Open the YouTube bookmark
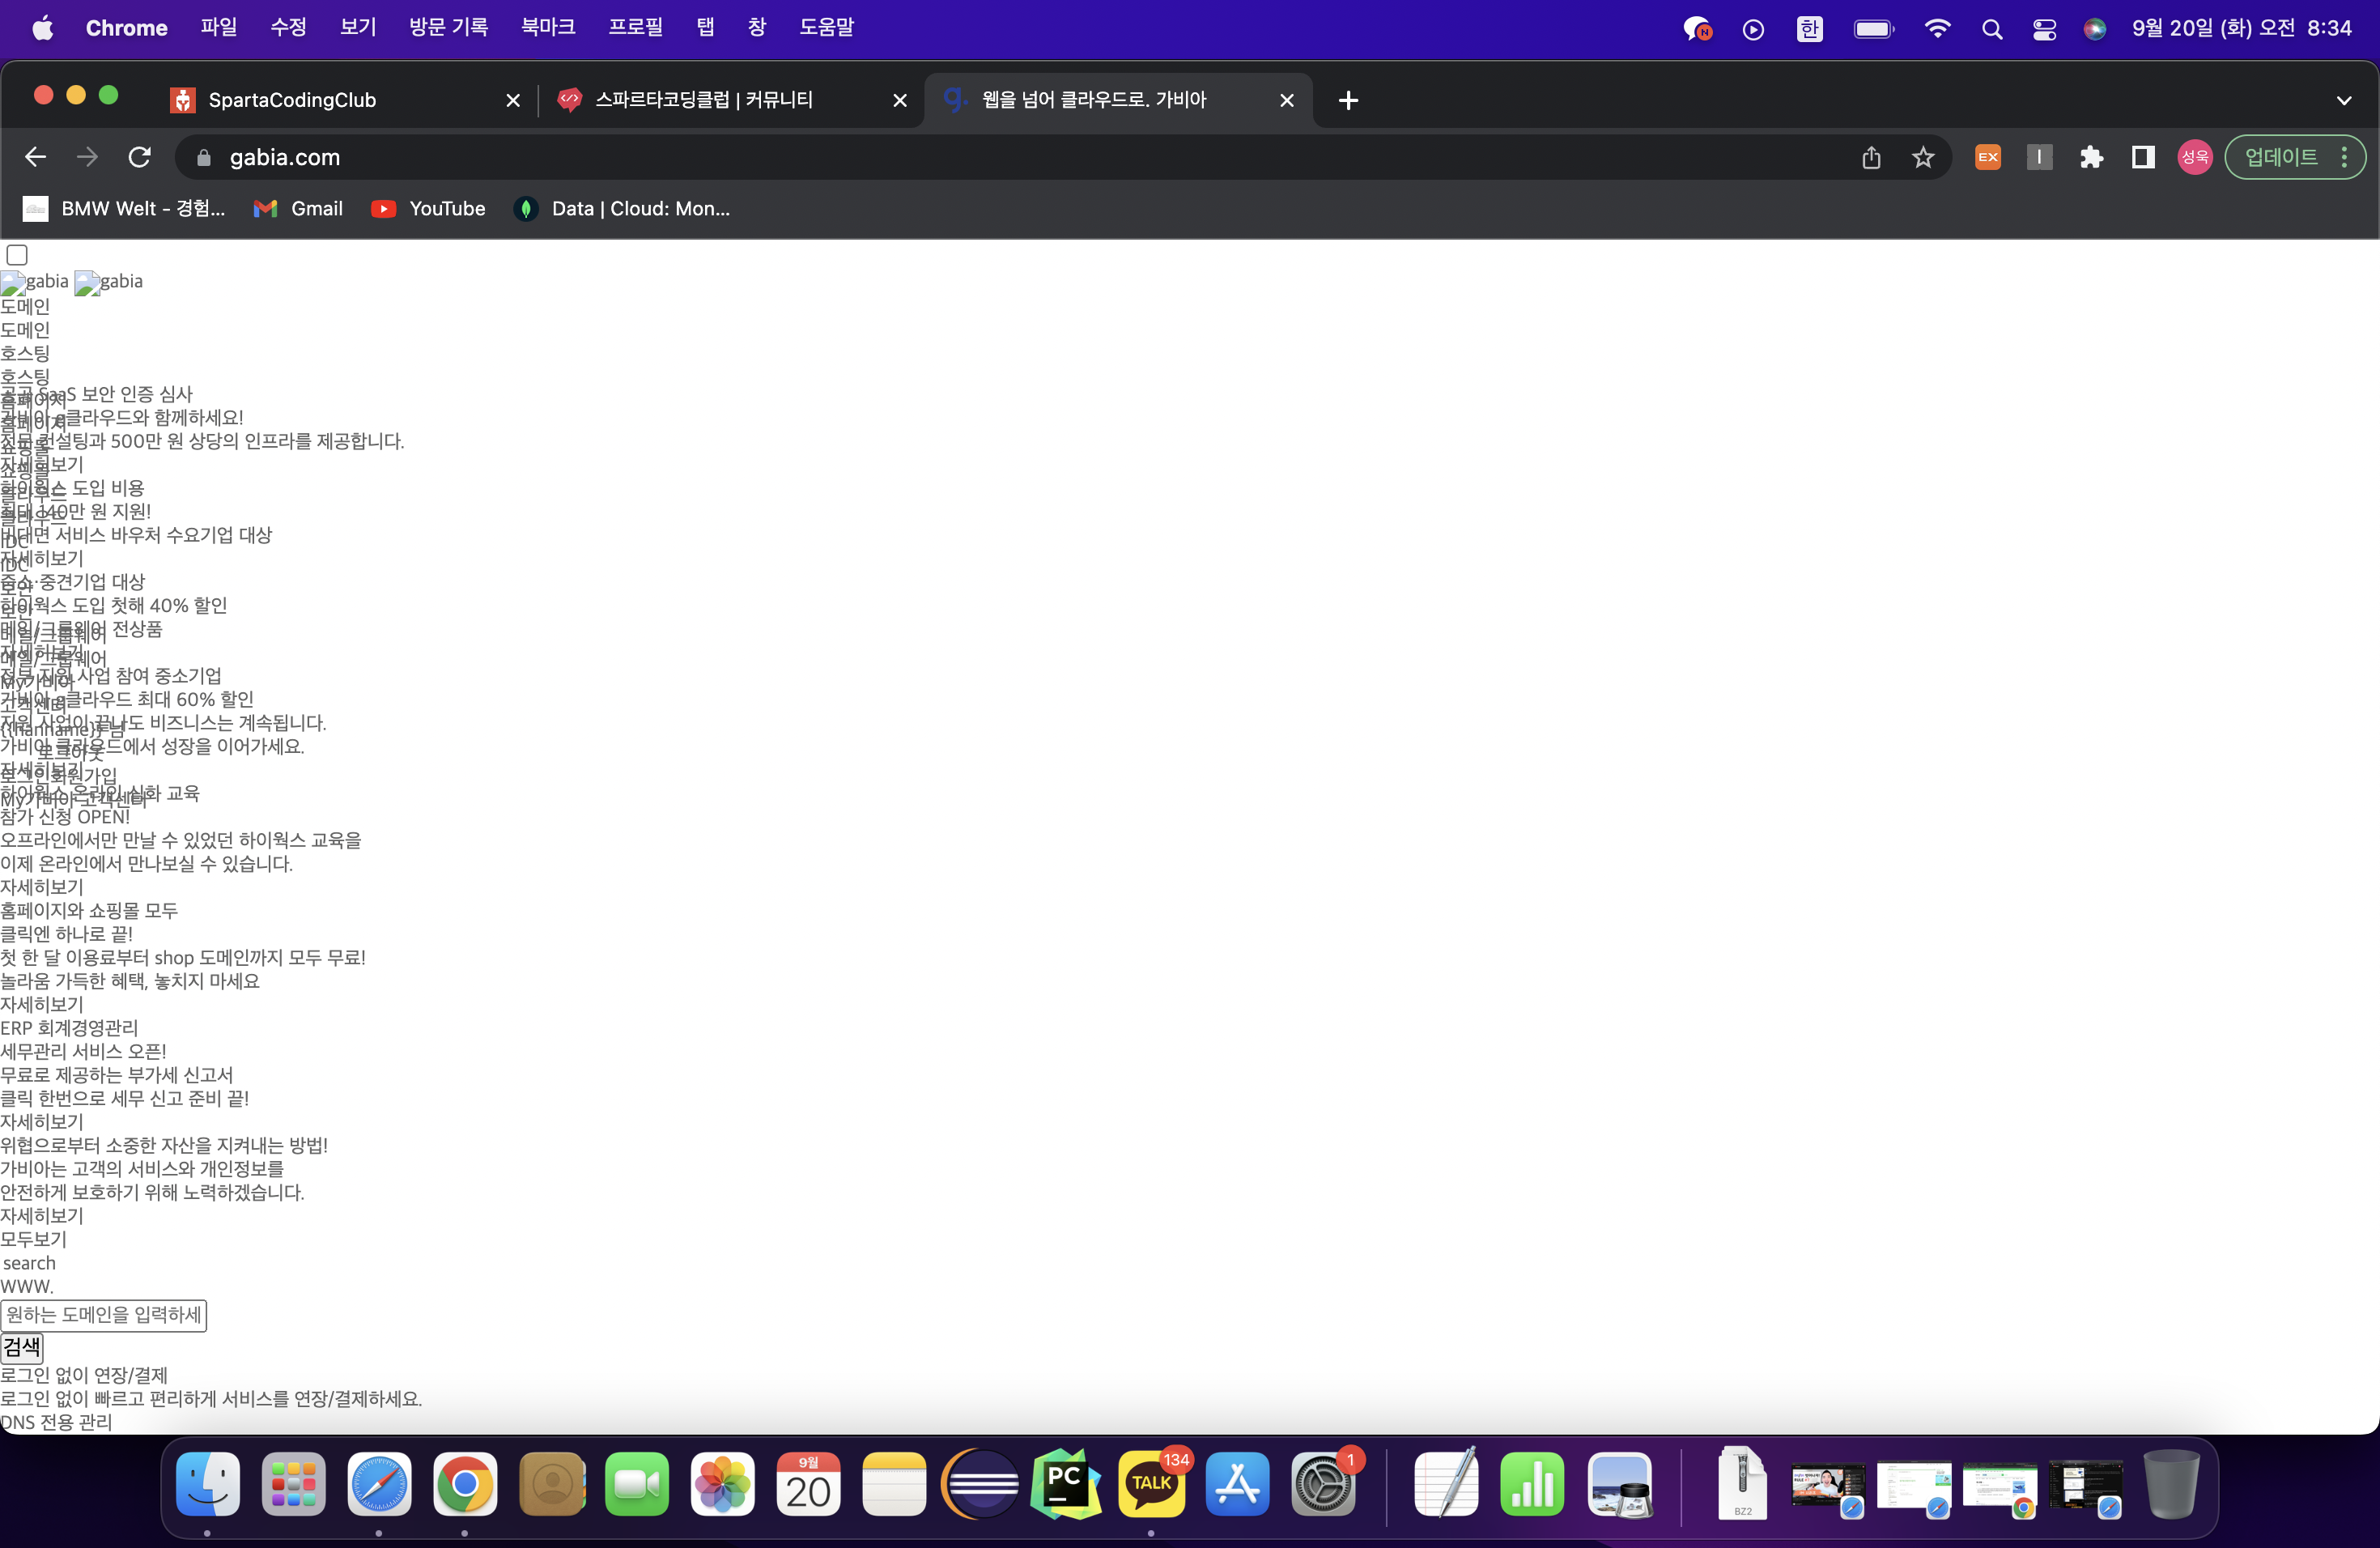This screenshot has height=1548, width=2380. [x=428, y=208]
